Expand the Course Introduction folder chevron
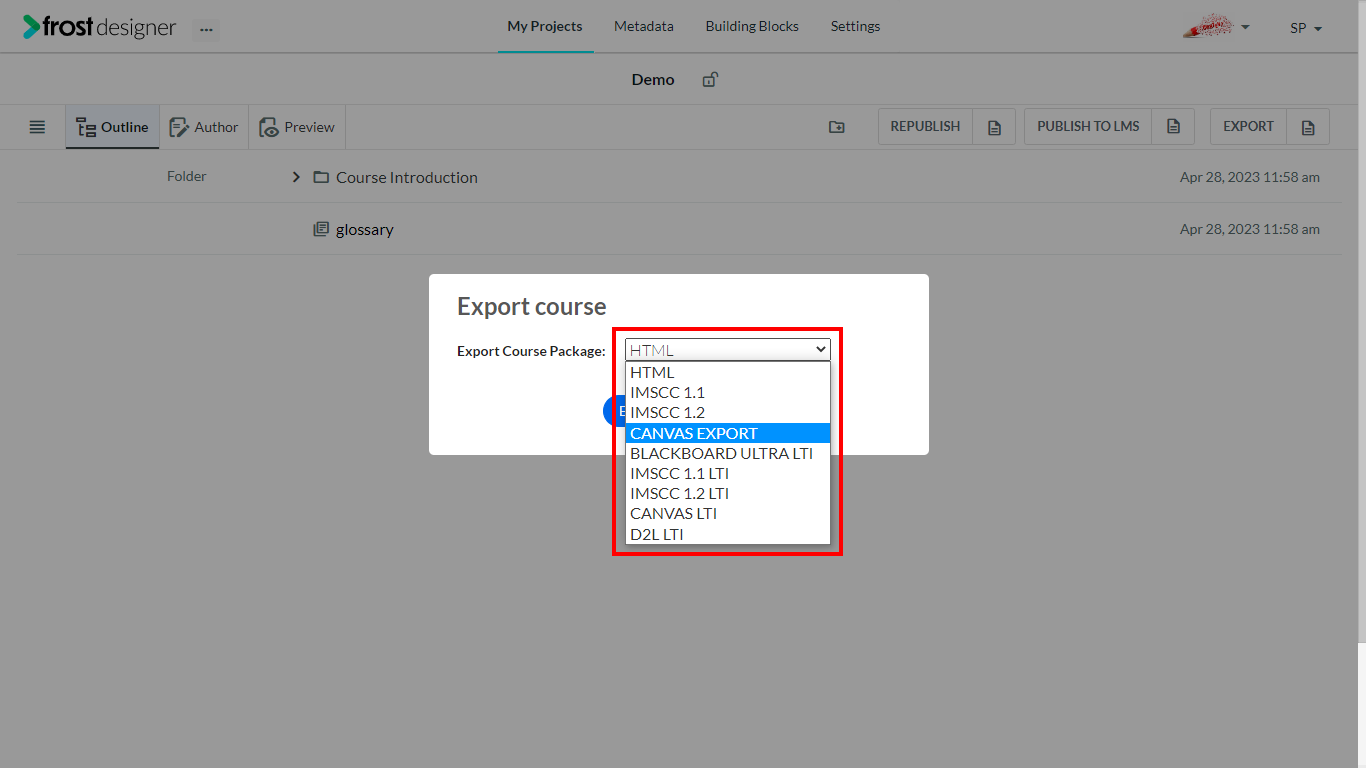Image resolution: width=1366 pixels, height=768 pixels. pos(296,177)
